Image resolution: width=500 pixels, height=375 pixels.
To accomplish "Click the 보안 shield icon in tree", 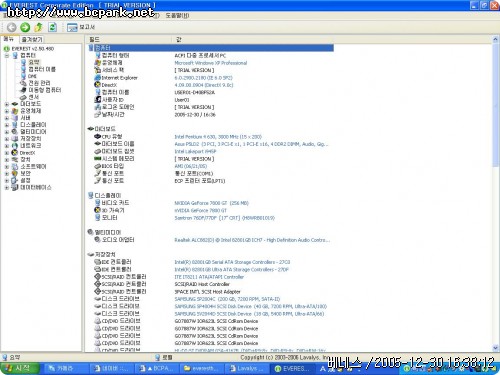I will coord(15,174).
